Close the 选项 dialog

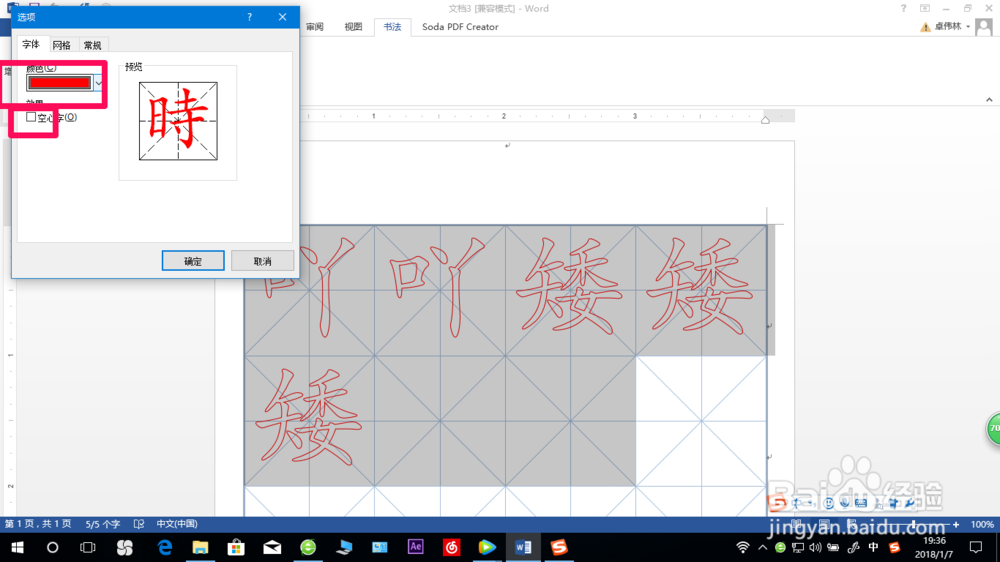pyautogui.click(x=283, y=17)
